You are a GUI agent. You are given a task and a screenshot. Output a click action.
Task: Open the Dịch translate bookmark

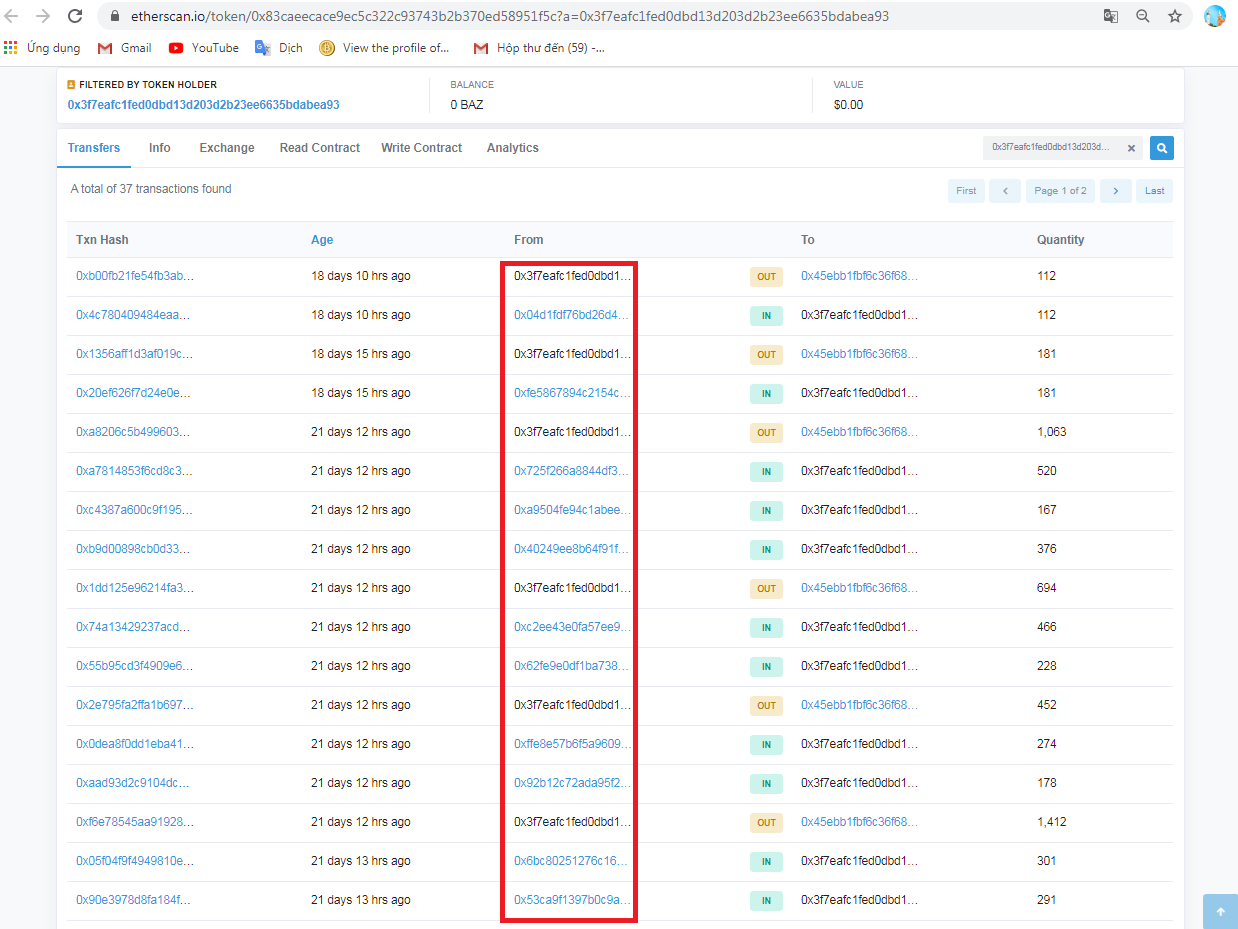point(279,48)
